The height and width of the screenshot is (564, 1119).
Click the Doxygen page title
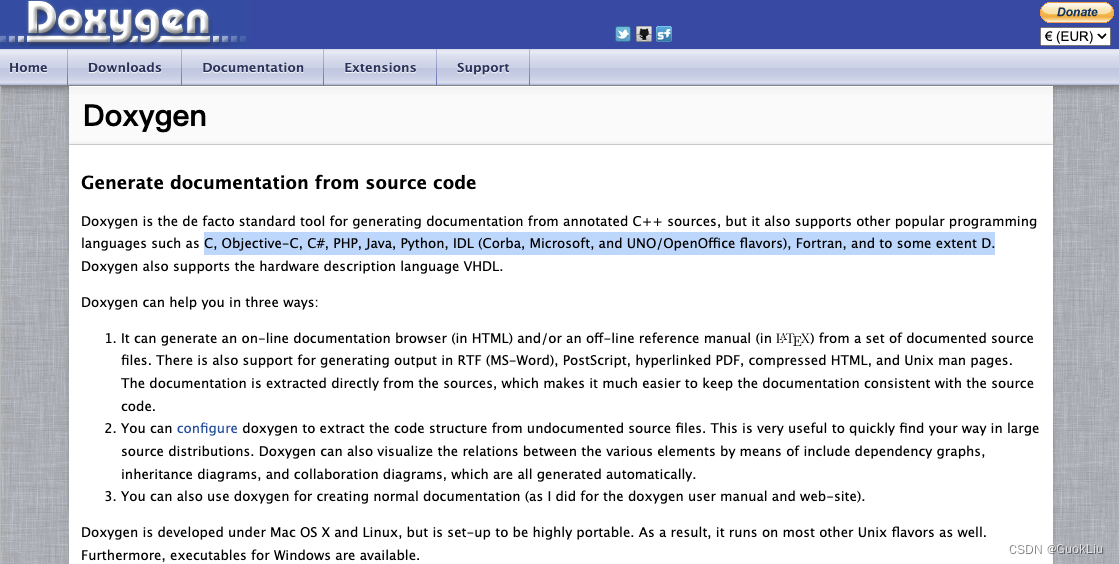tap(145, 116)
